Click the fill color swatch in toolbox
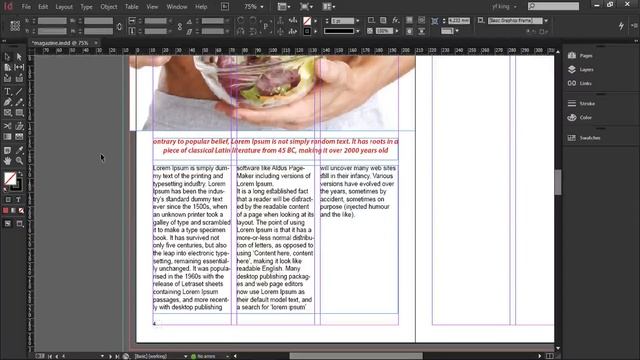 [x=10, y=178]
